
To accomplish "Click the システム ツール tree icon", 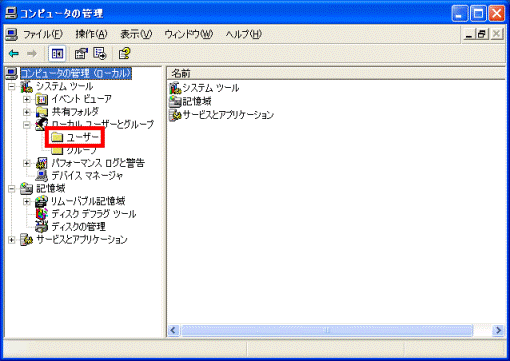I will pyautogui.click(x=26, y=87).
